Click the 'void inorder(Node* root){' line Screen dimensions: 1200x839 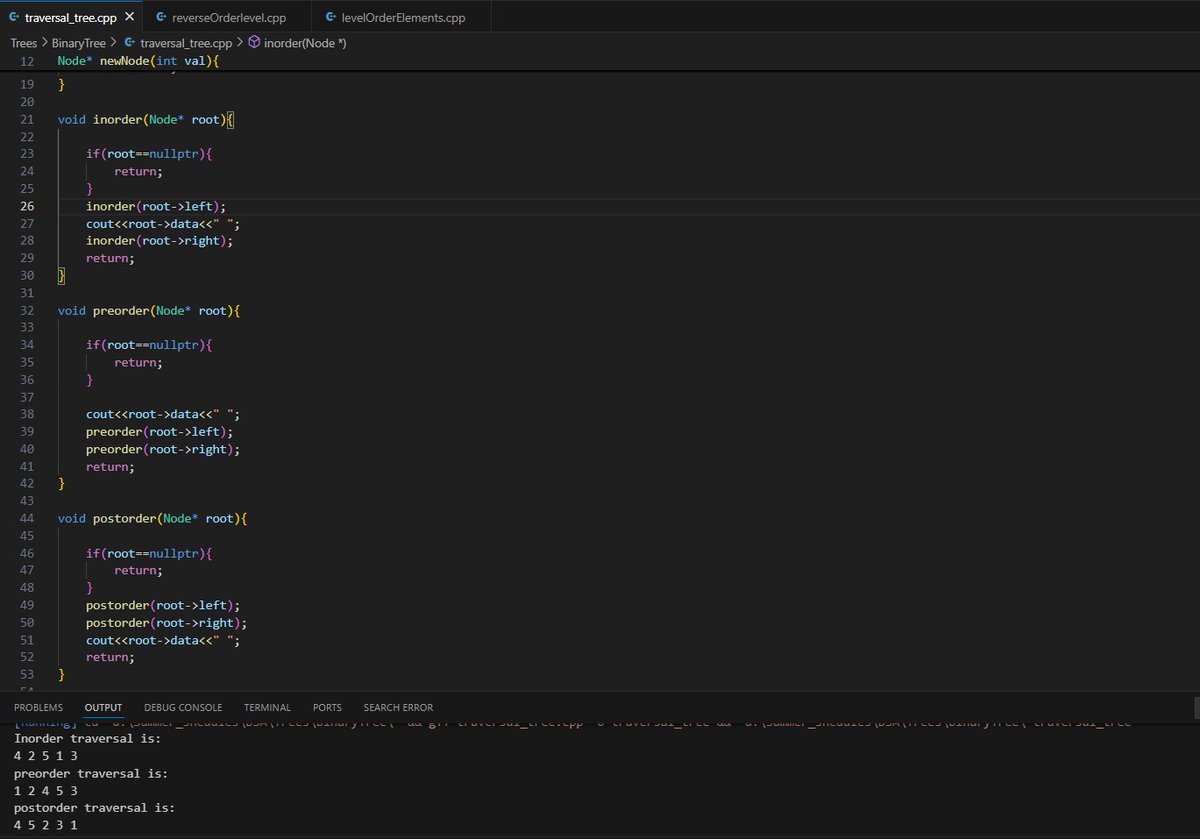click(x=146, y=119)
